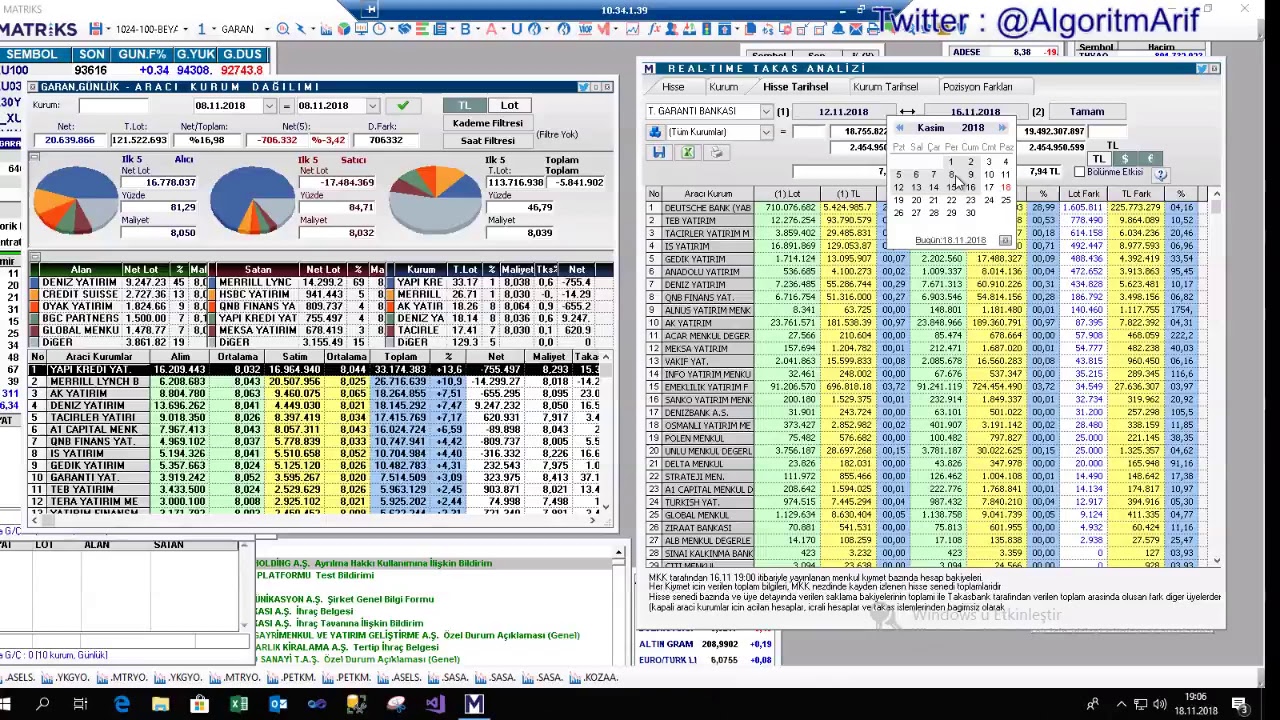This screenshot has height=720, width=1280.
Task: Save takas analysis with the floppy icon
Action: pyautogui.click(x=659, y=152)
